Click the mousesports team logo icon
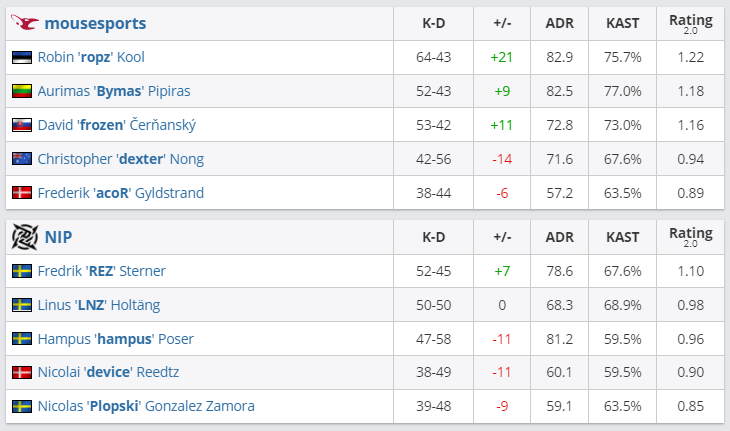730x431 pixels. point(25,23)
